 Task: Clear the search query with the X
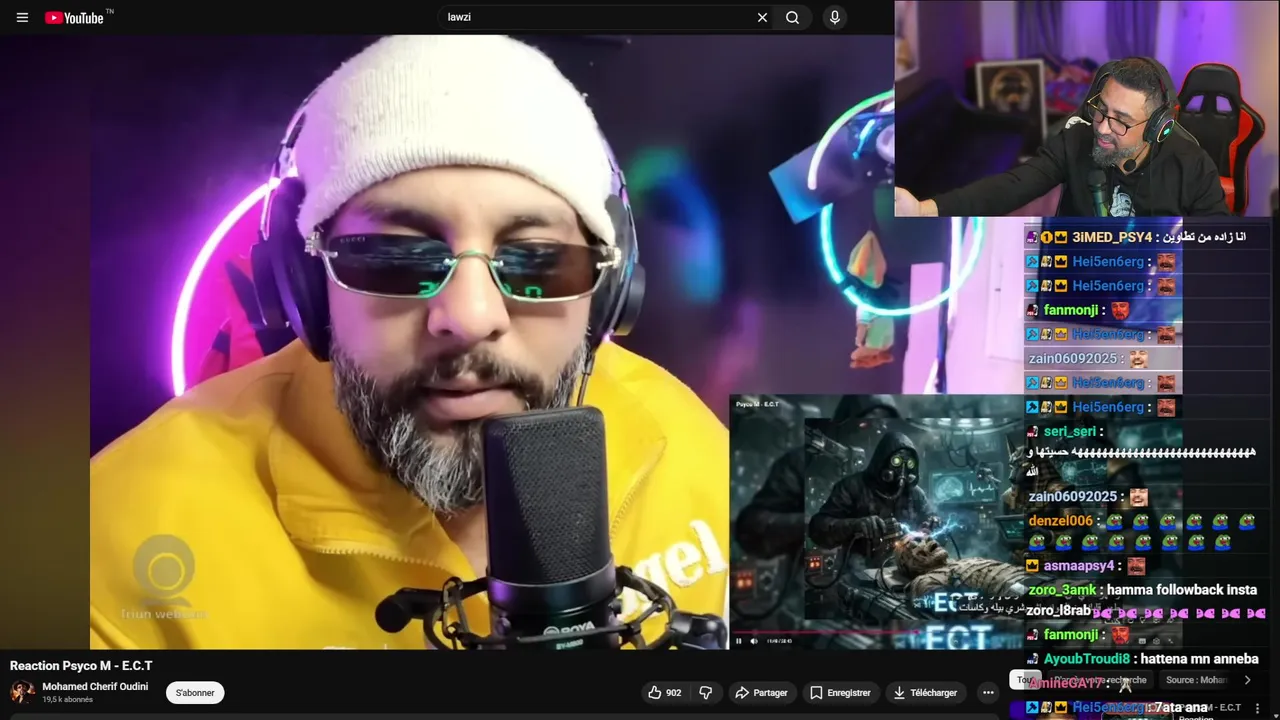[762, 17]
